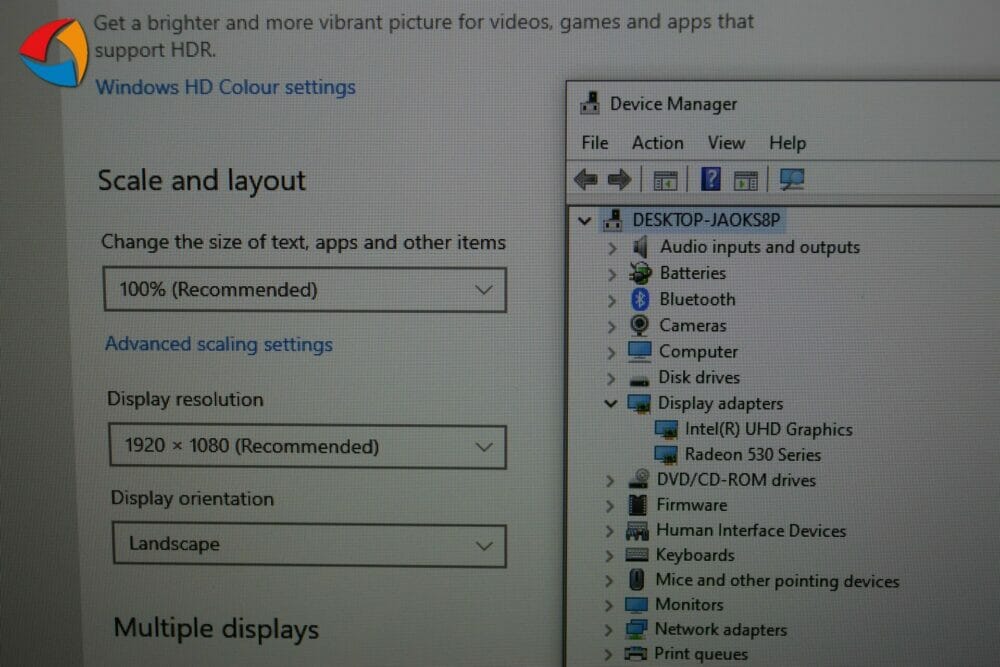Collapse the DESKTOP-JAOKS8P root node
This screenshot has height=667, width=1000.
point(584,221)
